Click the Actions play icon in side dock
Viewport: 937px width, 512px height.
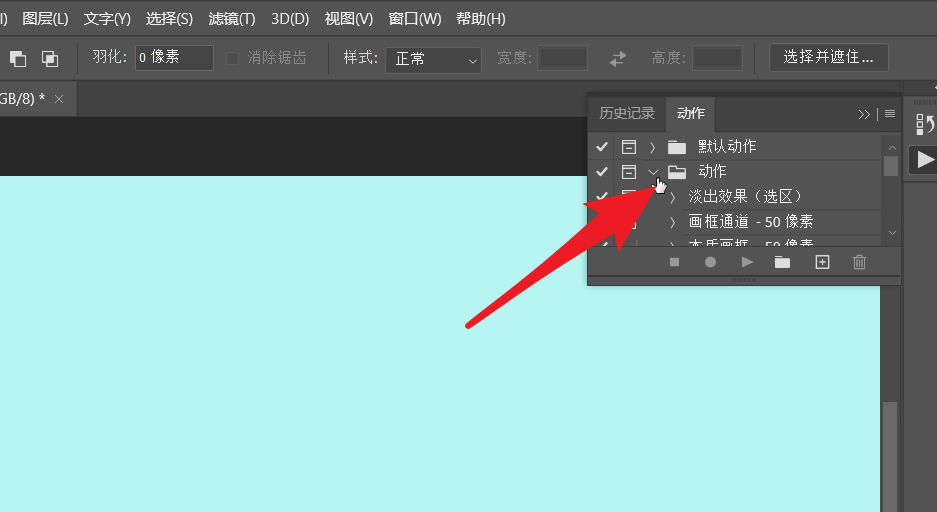924,160
